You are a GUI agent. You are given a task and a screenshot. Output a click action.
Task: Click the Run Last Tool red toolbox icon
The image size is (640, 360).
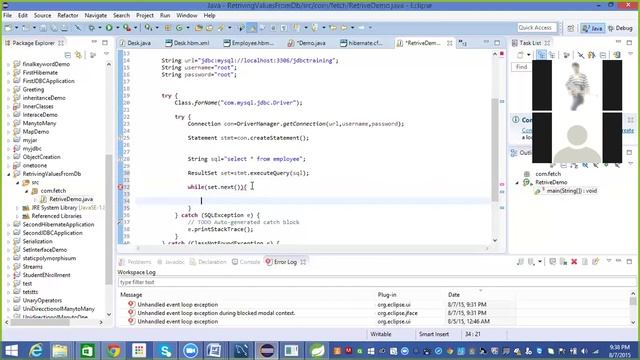(127, 28)
